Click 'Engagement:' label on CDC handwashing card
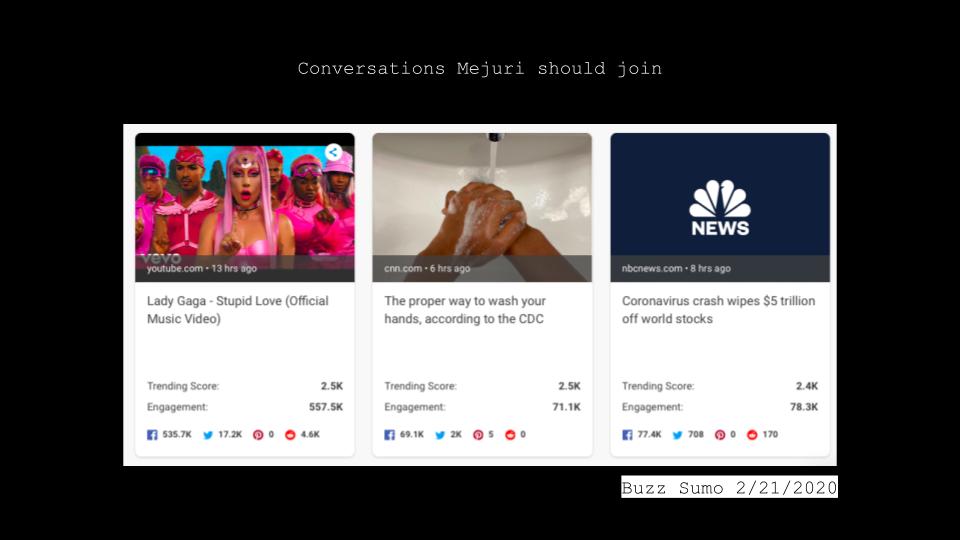Image resolution: width=960 pixels, height=540 pixels. [414, 407]
